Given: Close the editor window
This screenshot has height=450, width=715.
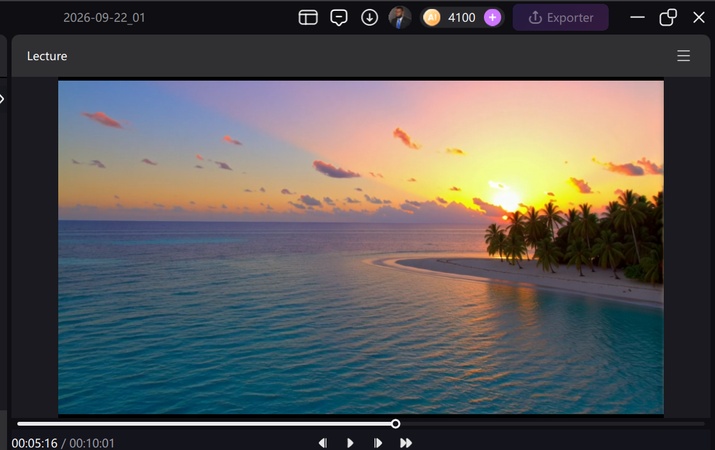Looking at the screenshot, I should pyautogui.click(x=699, y=18).
